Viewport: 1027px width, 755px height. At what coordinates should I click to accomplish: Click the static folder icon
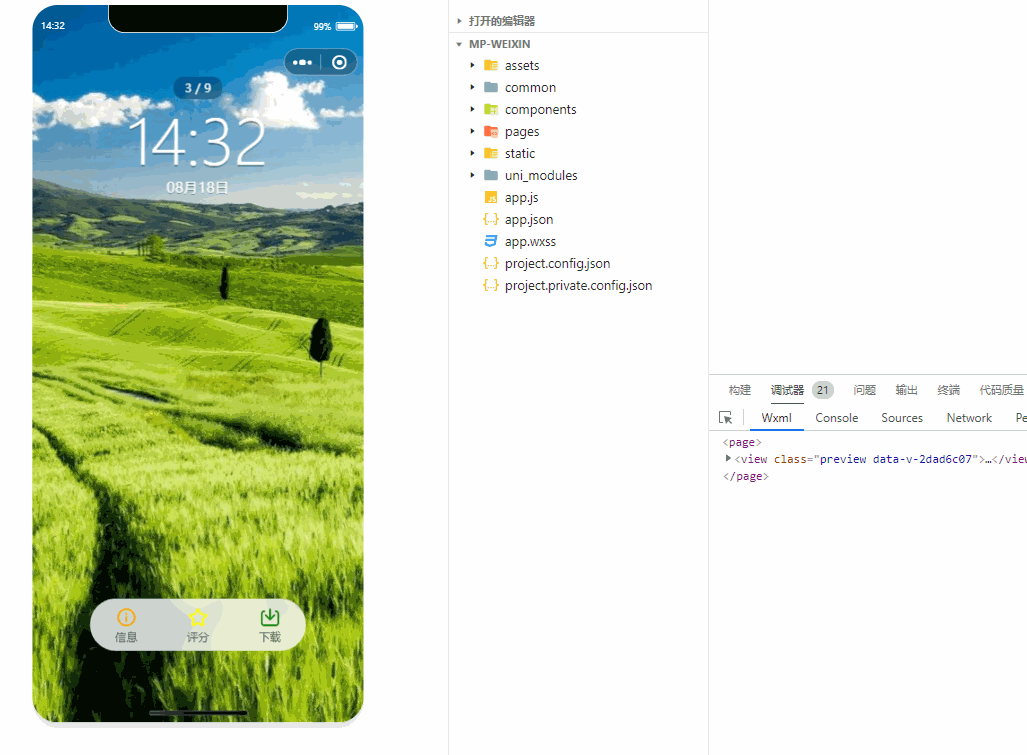pos(491,153)
